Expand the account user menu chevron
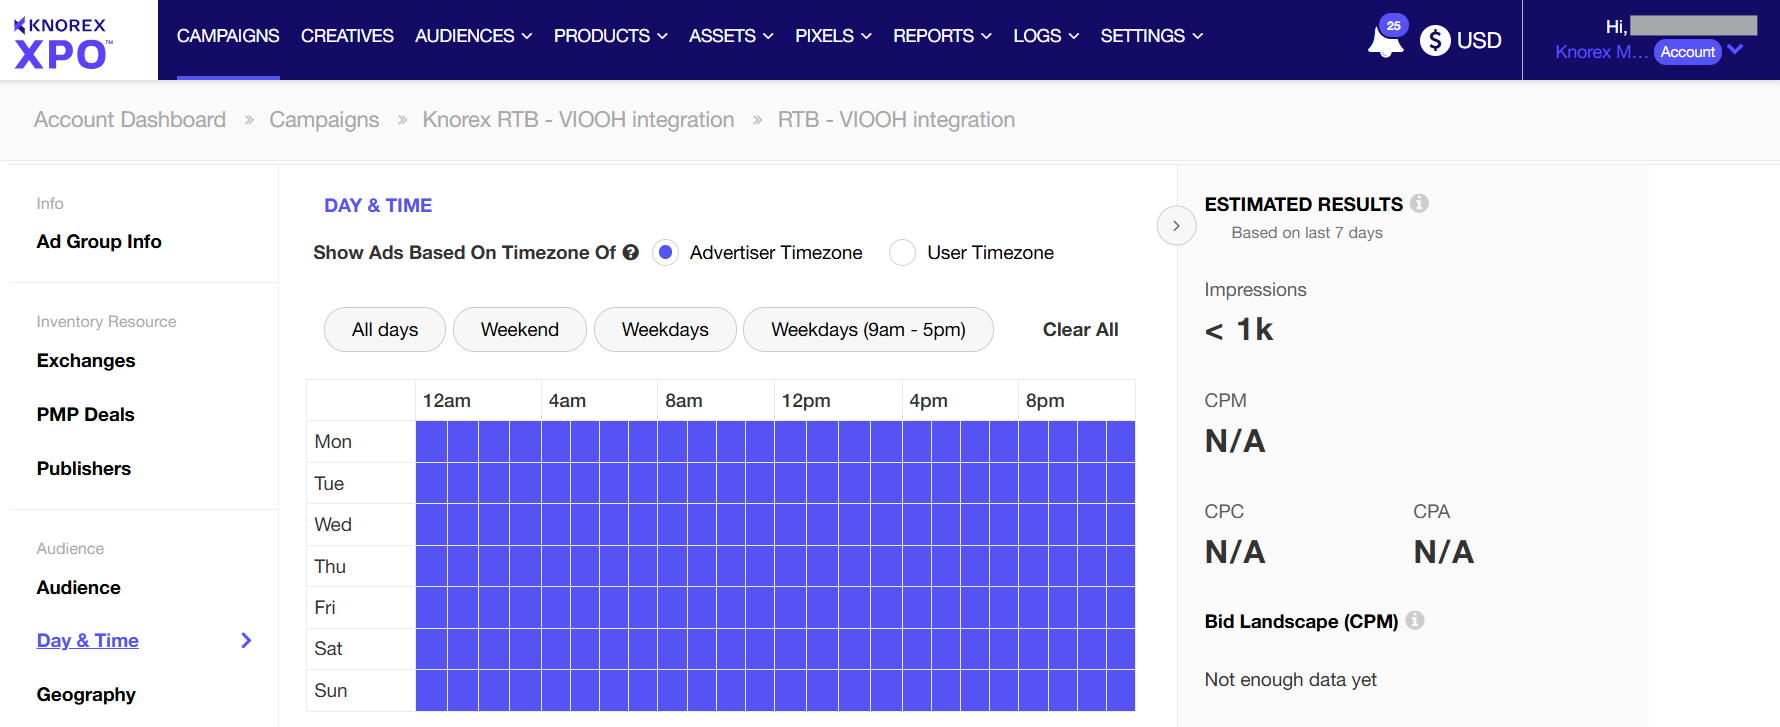Viewport: 1780px width, 727px height. [1735, 50]
